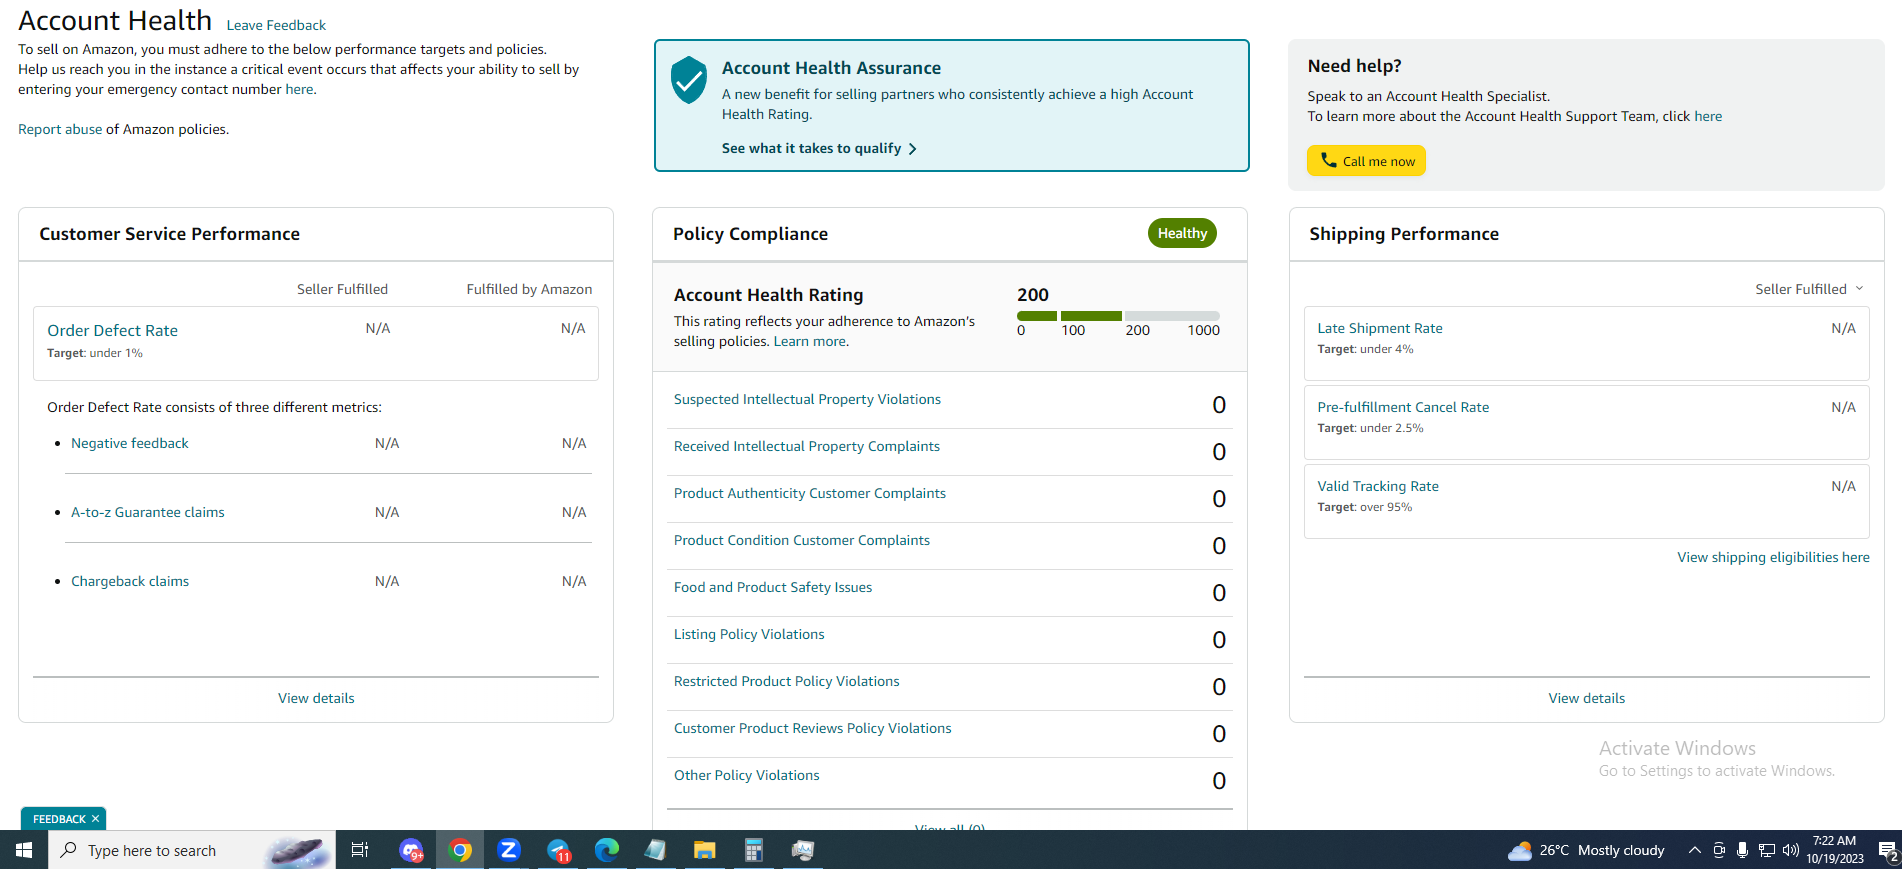
Task: Open Product Authenticity Customer Complaints
Action: click(x=810, y=493)
